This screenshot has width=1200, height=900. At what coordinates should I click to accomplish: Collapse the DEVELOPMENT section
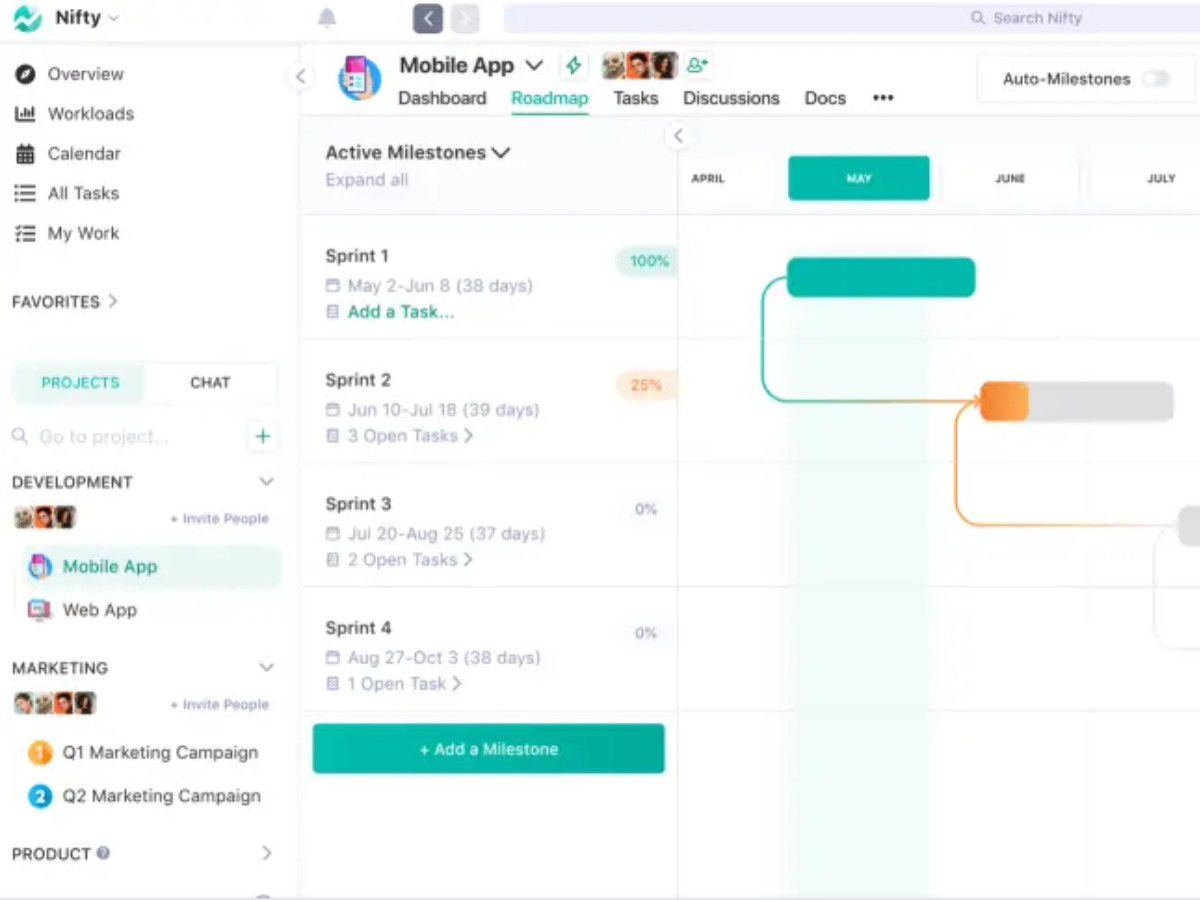[x=266, y=482]
